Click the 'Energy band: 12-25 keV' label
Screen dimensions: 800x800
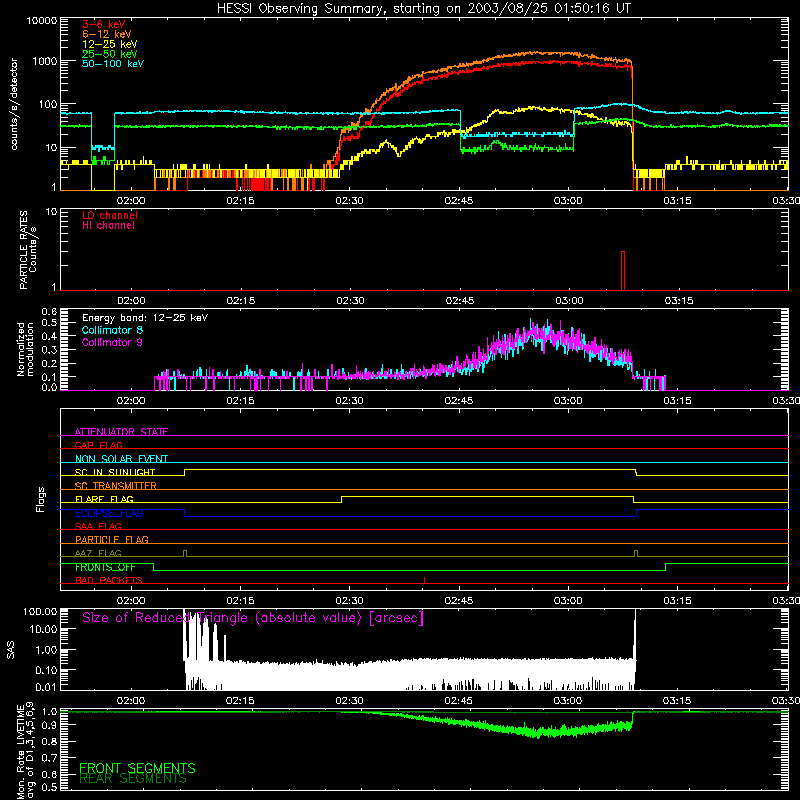pyautogui.click(x=145, y=318)
